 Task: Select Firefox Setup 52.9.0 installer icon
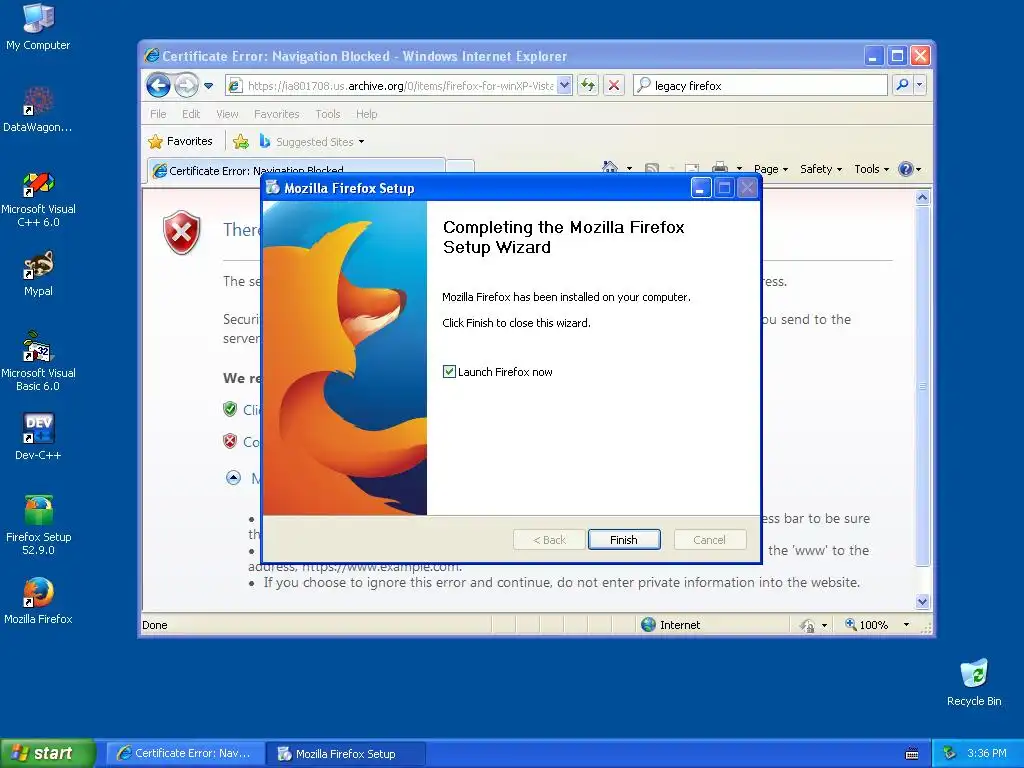point(38,525)
